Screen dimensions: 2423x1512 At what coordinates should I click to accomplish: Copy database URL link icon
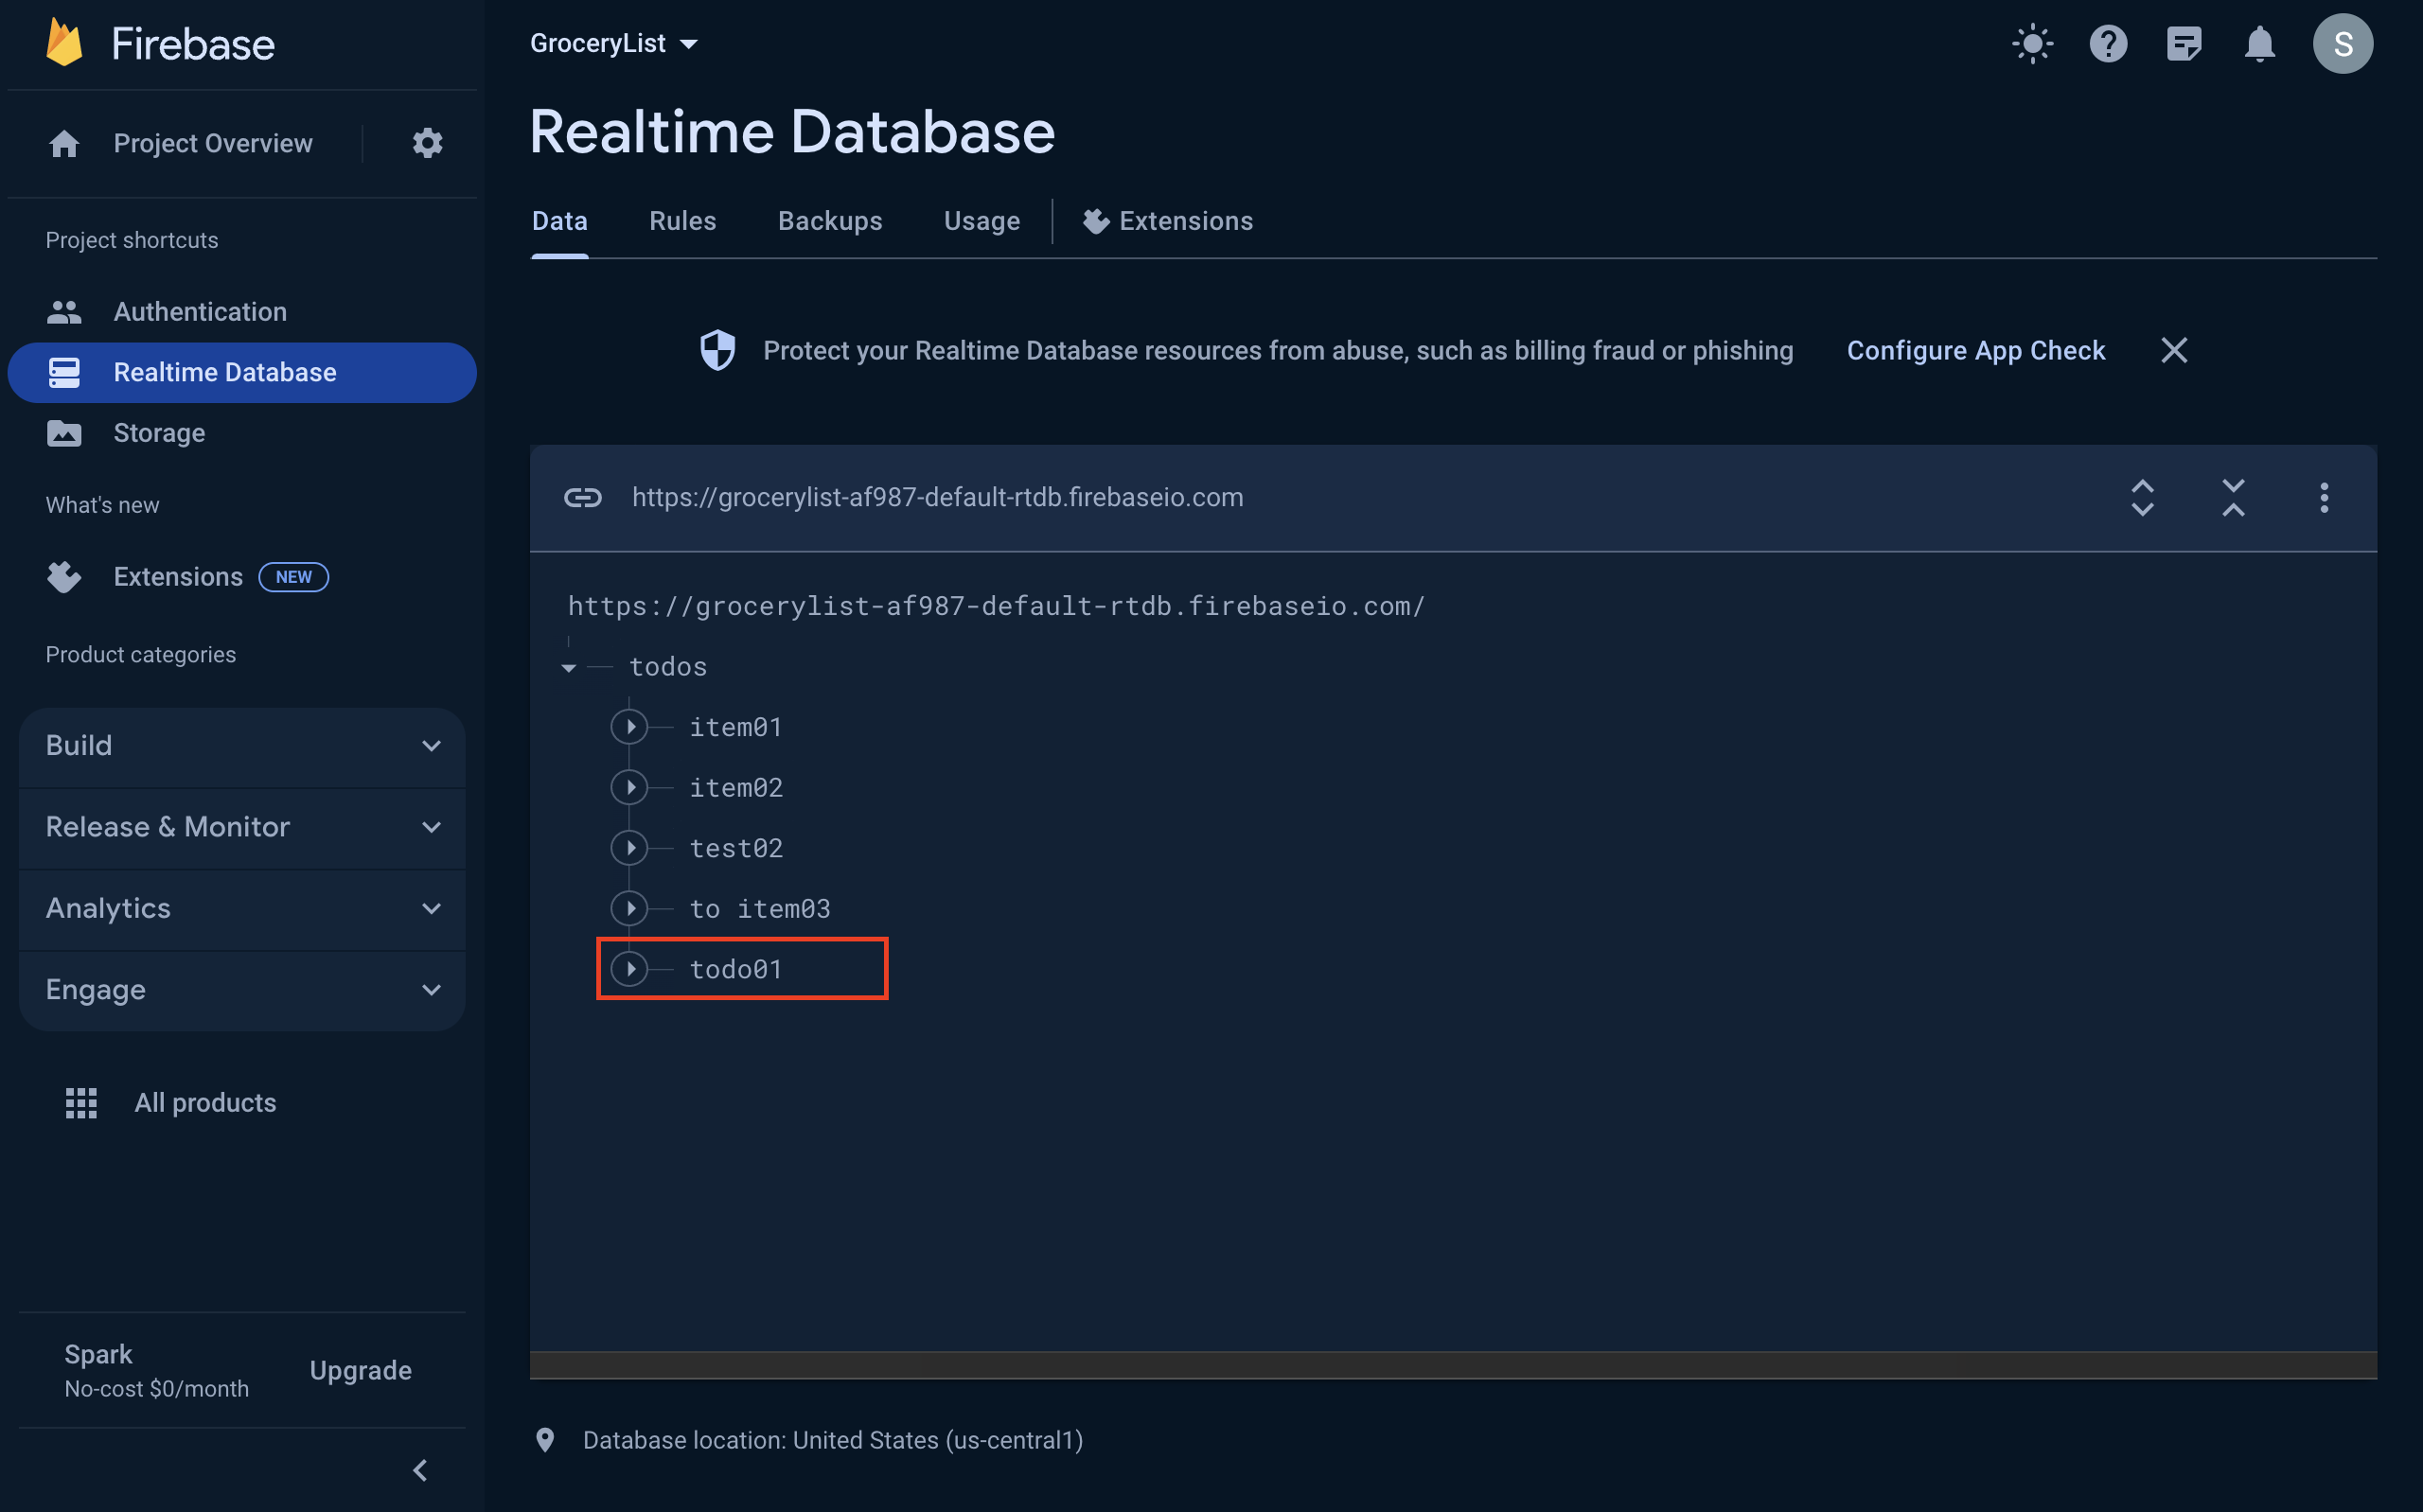point(583,498)
